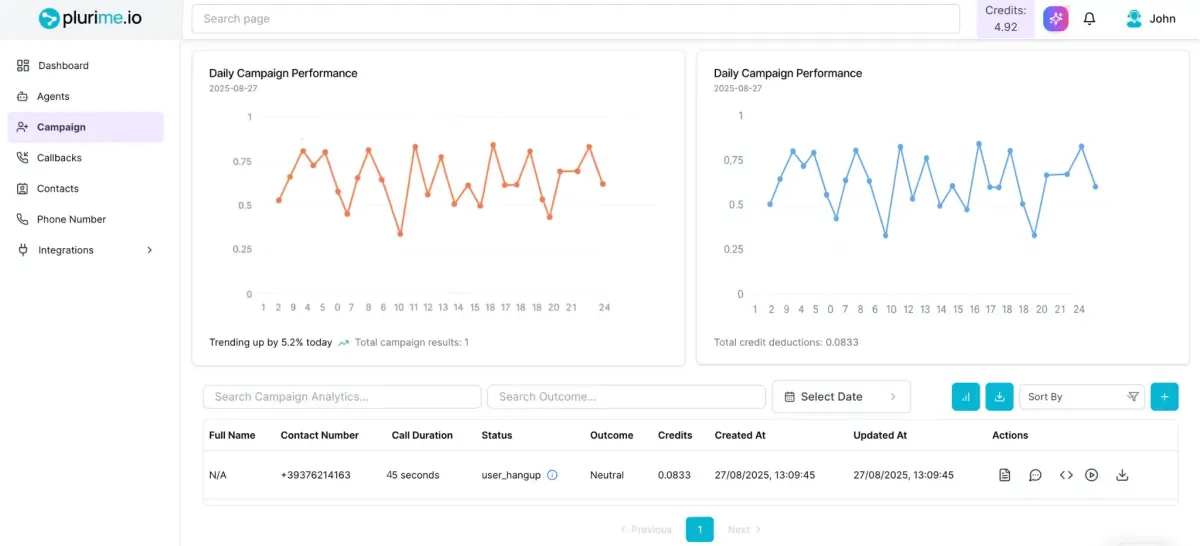Screen dimensions: 1200x546
Task: View code brackets action for call
Action: (x=1066, y=475)
